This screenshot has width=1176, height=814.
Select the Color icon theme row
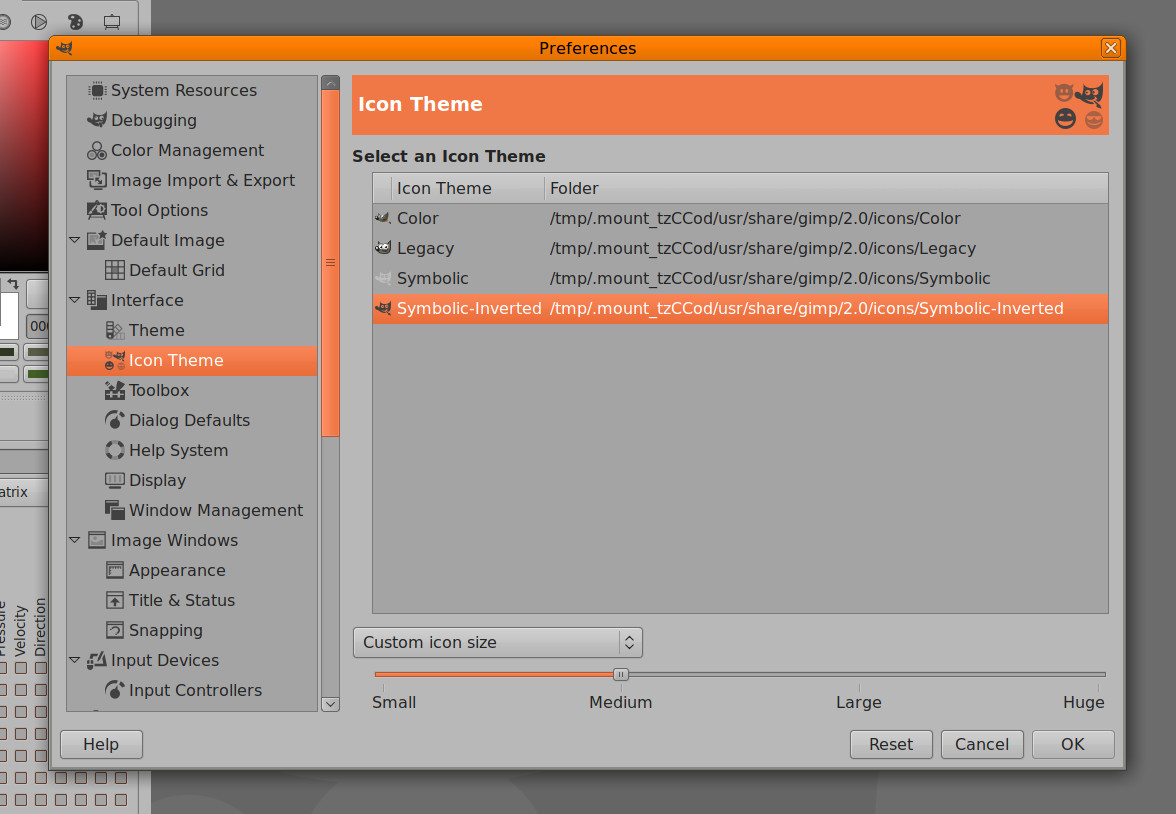click(x=740, y=218)
